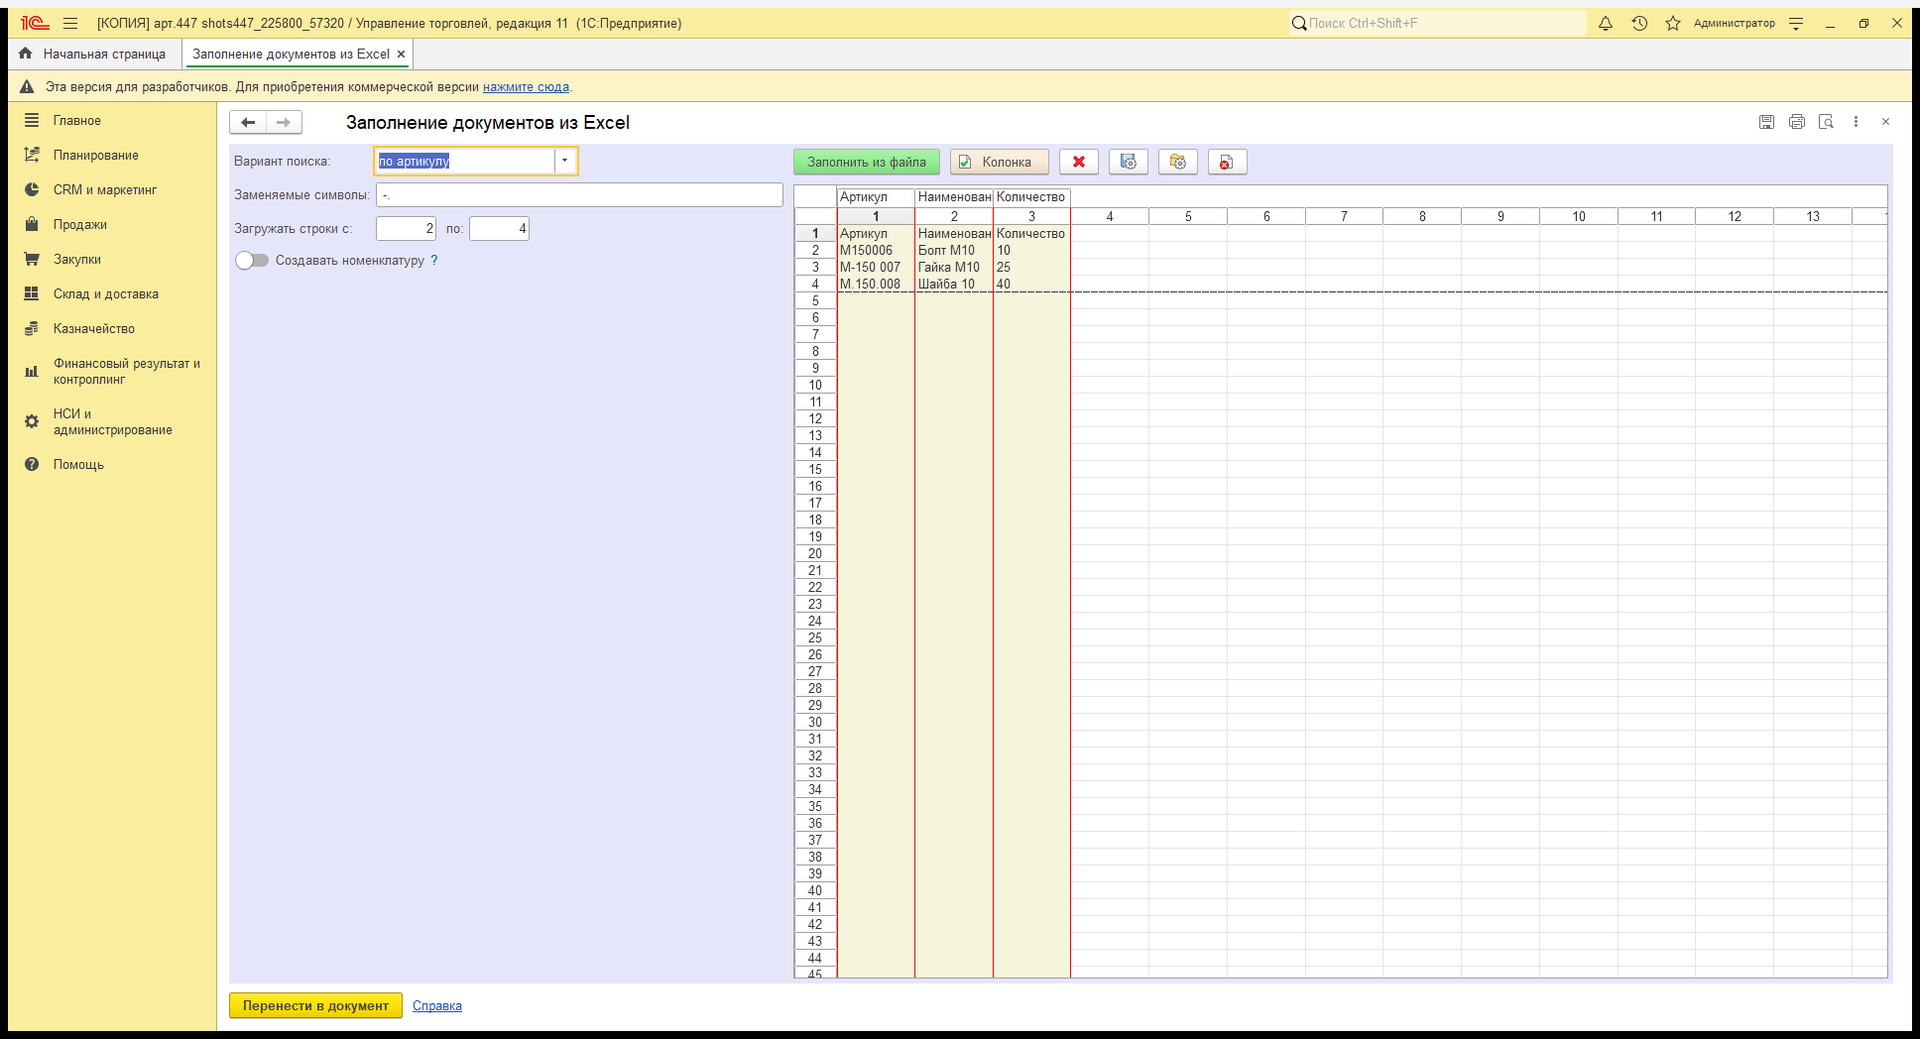Click the save settings disk-with-gear icon
This screenshot has width=1920, height=1039.
click(x=1128, y=162)
